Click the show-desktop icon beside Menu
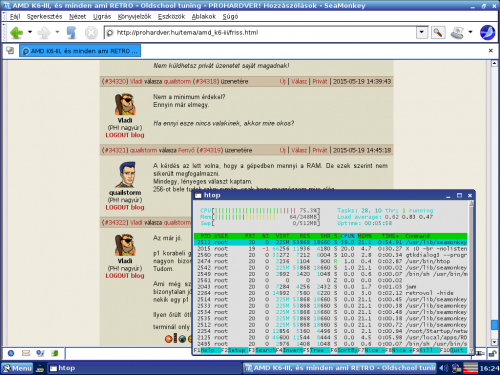Image resolution: width=500 pixels, height=375 pixels. pos(40,368)
